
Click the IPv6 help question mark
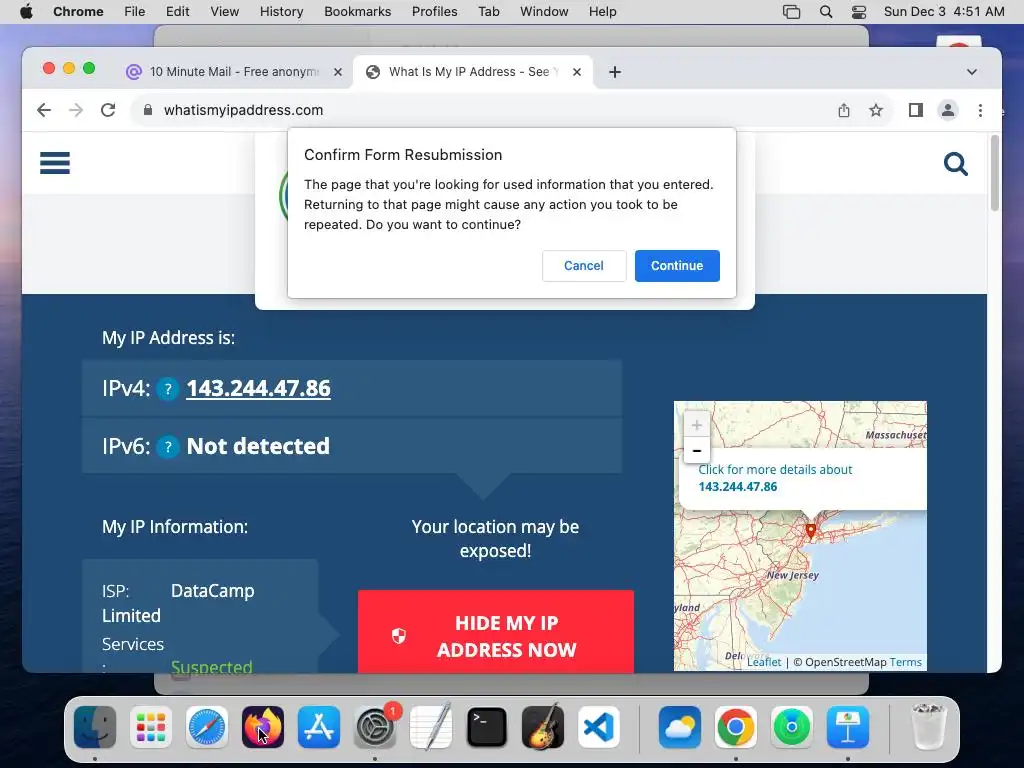[x=168, y=447]
